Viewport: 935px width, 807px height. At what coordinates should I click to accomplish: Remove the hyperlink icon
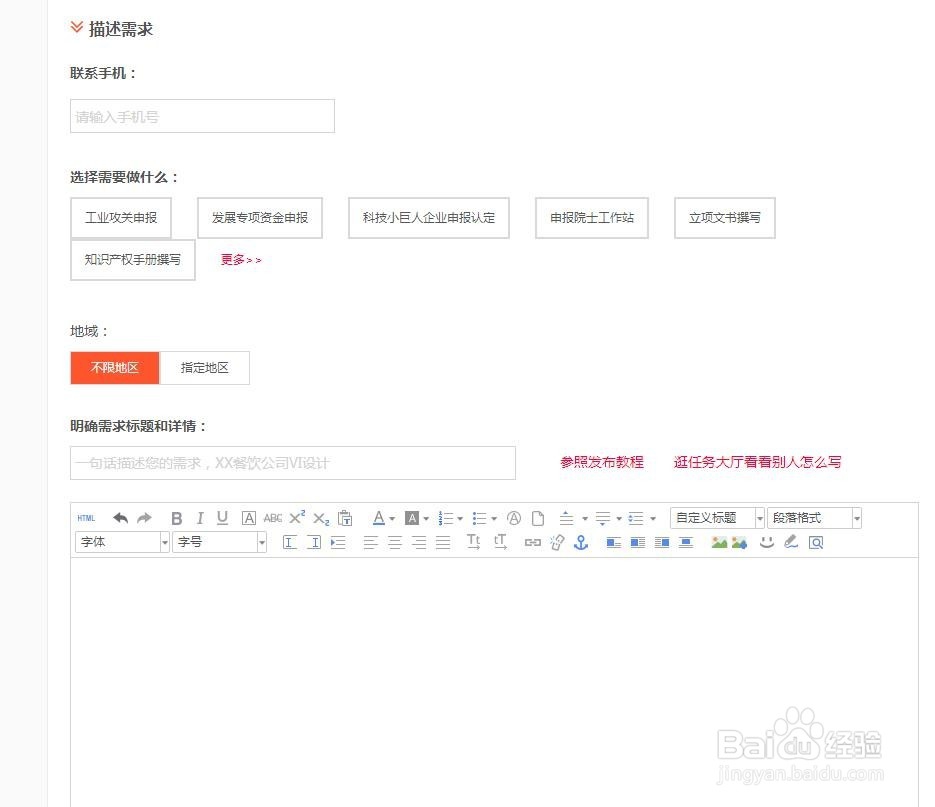click(x=557, y=542)
